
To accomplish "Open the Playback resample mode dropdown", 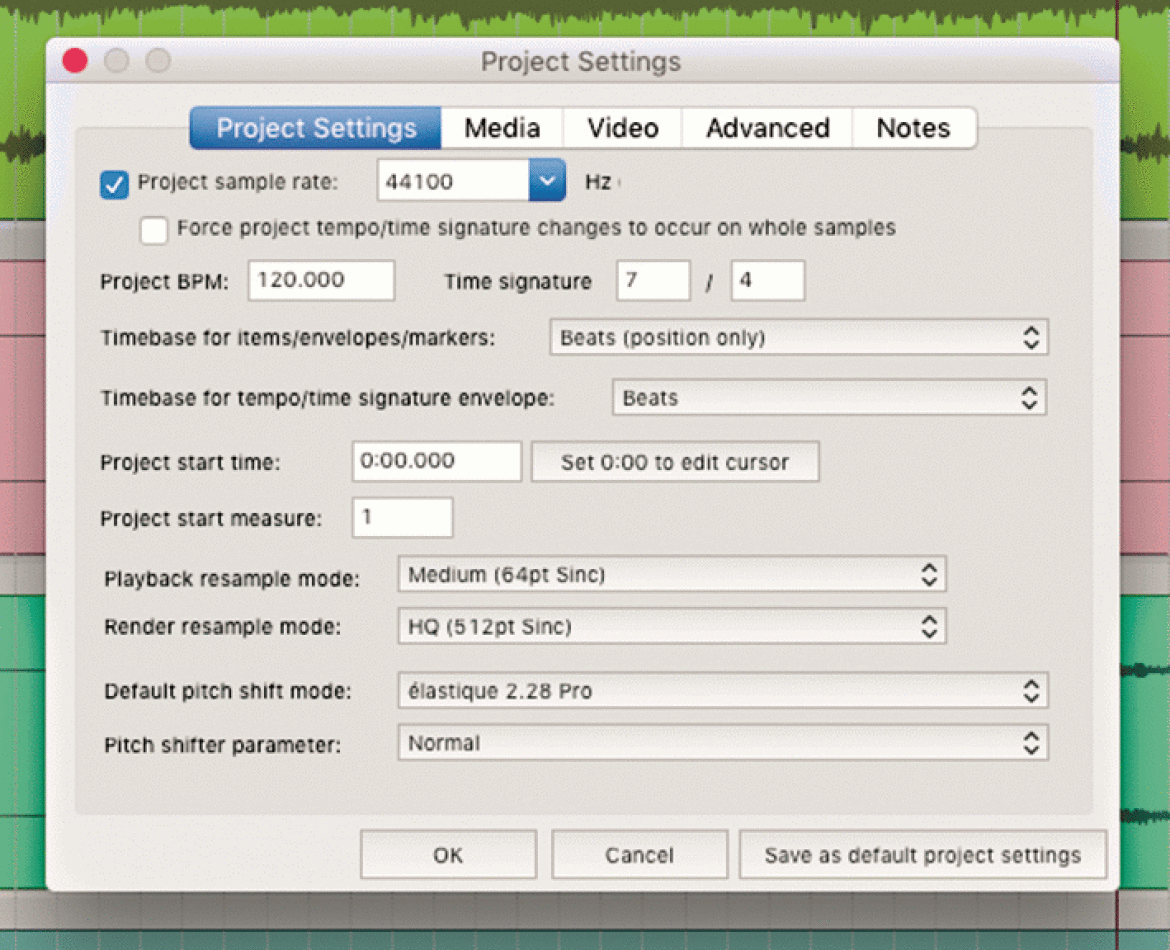I will [x=672, y=575].
